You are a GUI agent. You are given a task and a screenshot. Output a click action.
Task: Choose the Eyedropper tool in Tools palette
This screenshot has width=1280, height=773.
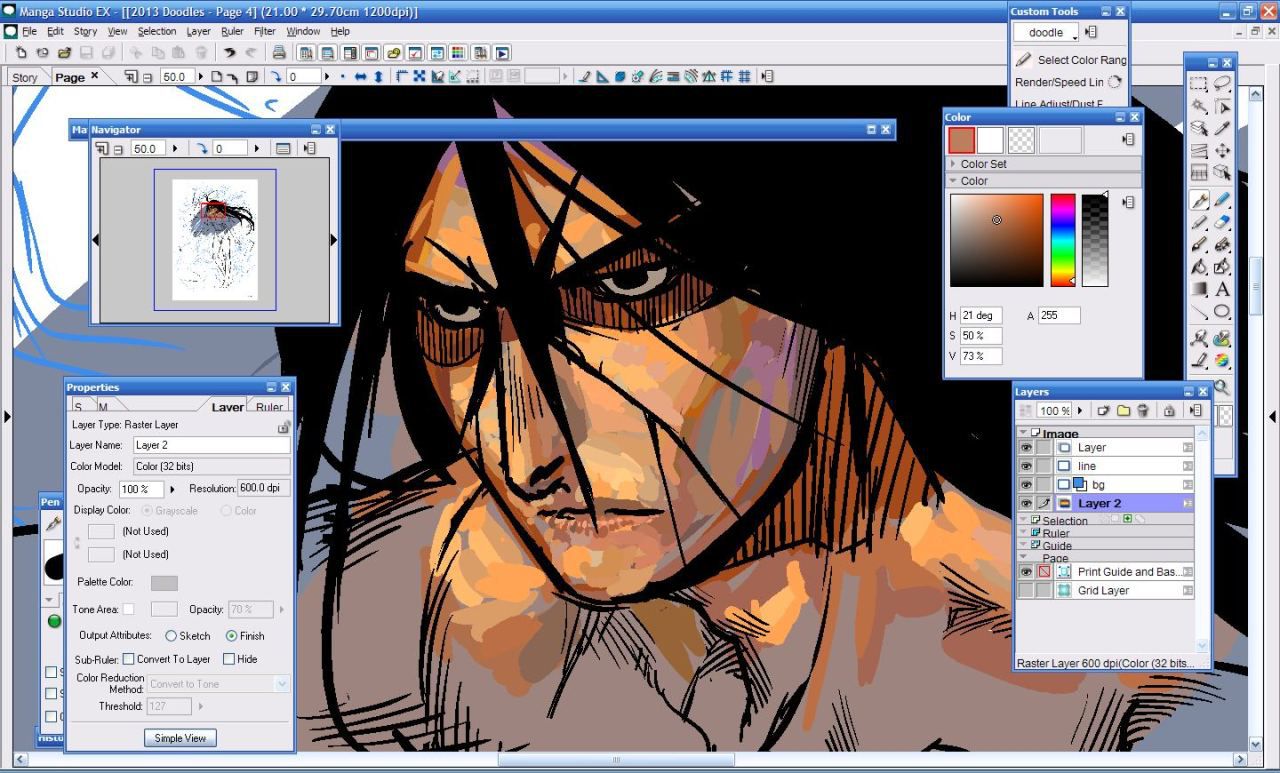[1222, 128]
